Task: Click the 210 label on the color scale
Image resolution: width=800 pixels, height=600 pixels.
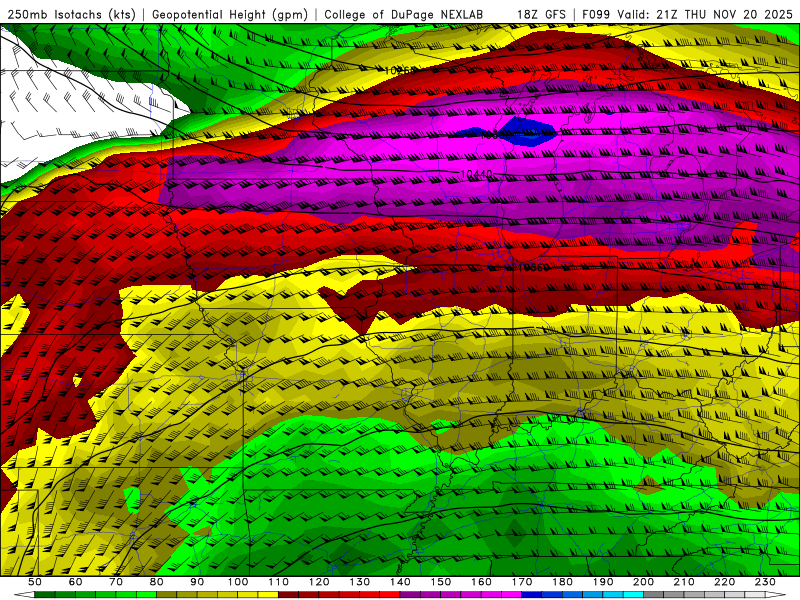Action: click(x=684, y=582)
